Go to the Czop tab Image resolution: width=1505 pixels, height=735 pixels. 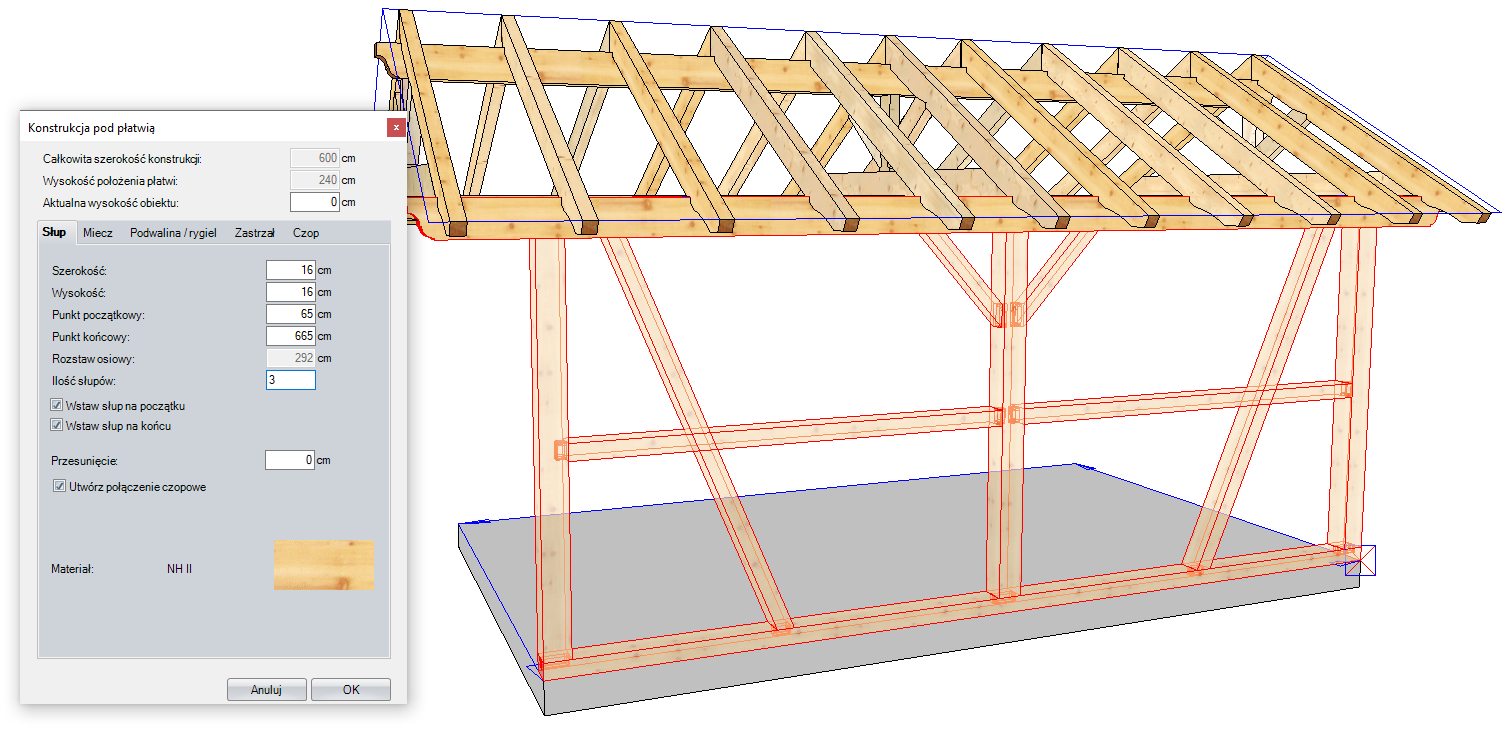point(306,233)
